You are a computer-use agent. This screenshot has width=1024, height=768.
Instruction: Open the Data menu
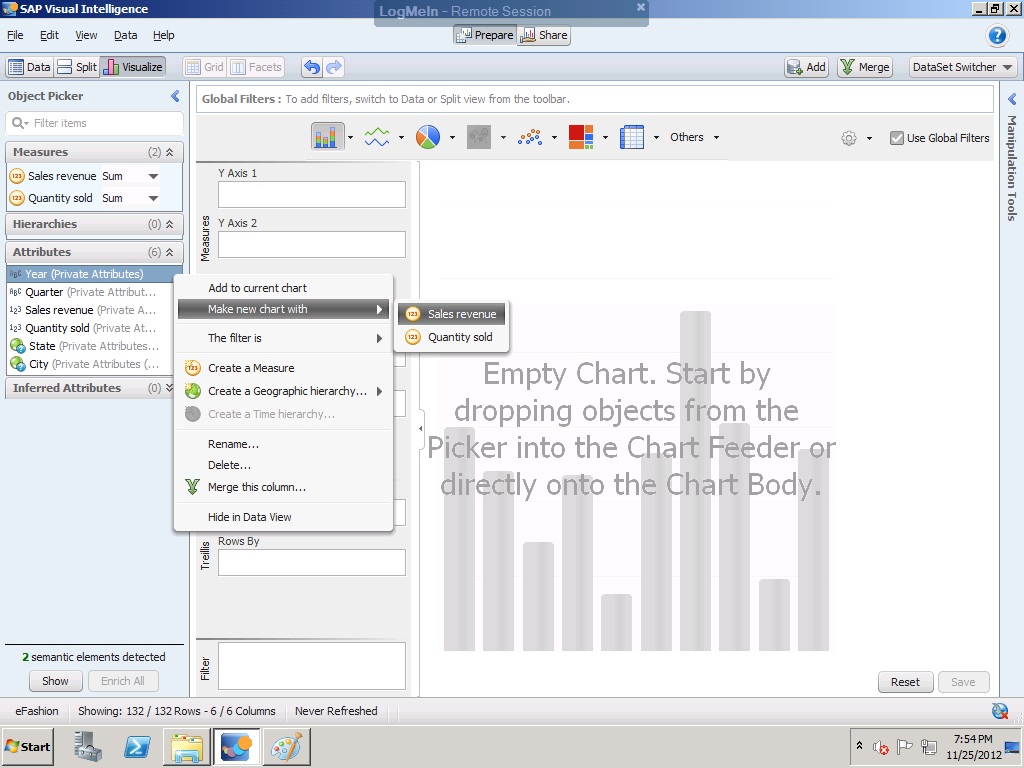click(125, 35)
